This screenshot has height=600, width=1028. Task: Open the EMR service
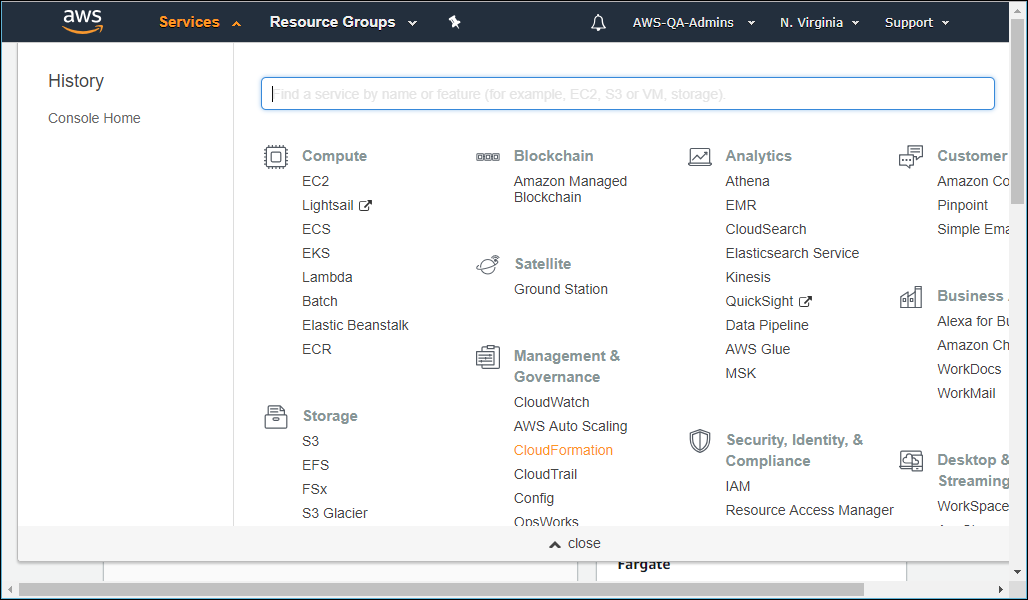741,205
